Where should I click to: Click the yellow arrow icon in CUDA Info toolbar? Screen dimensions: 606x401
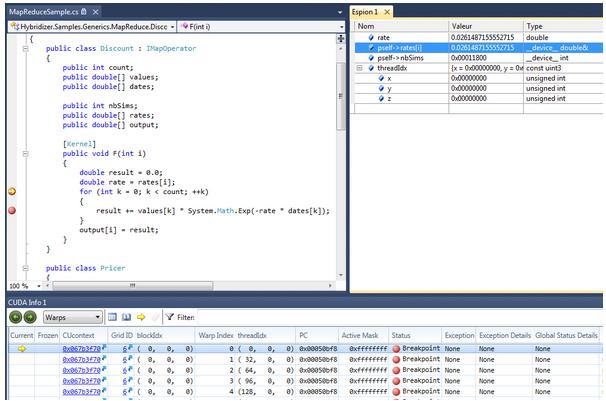pos(141,317)
